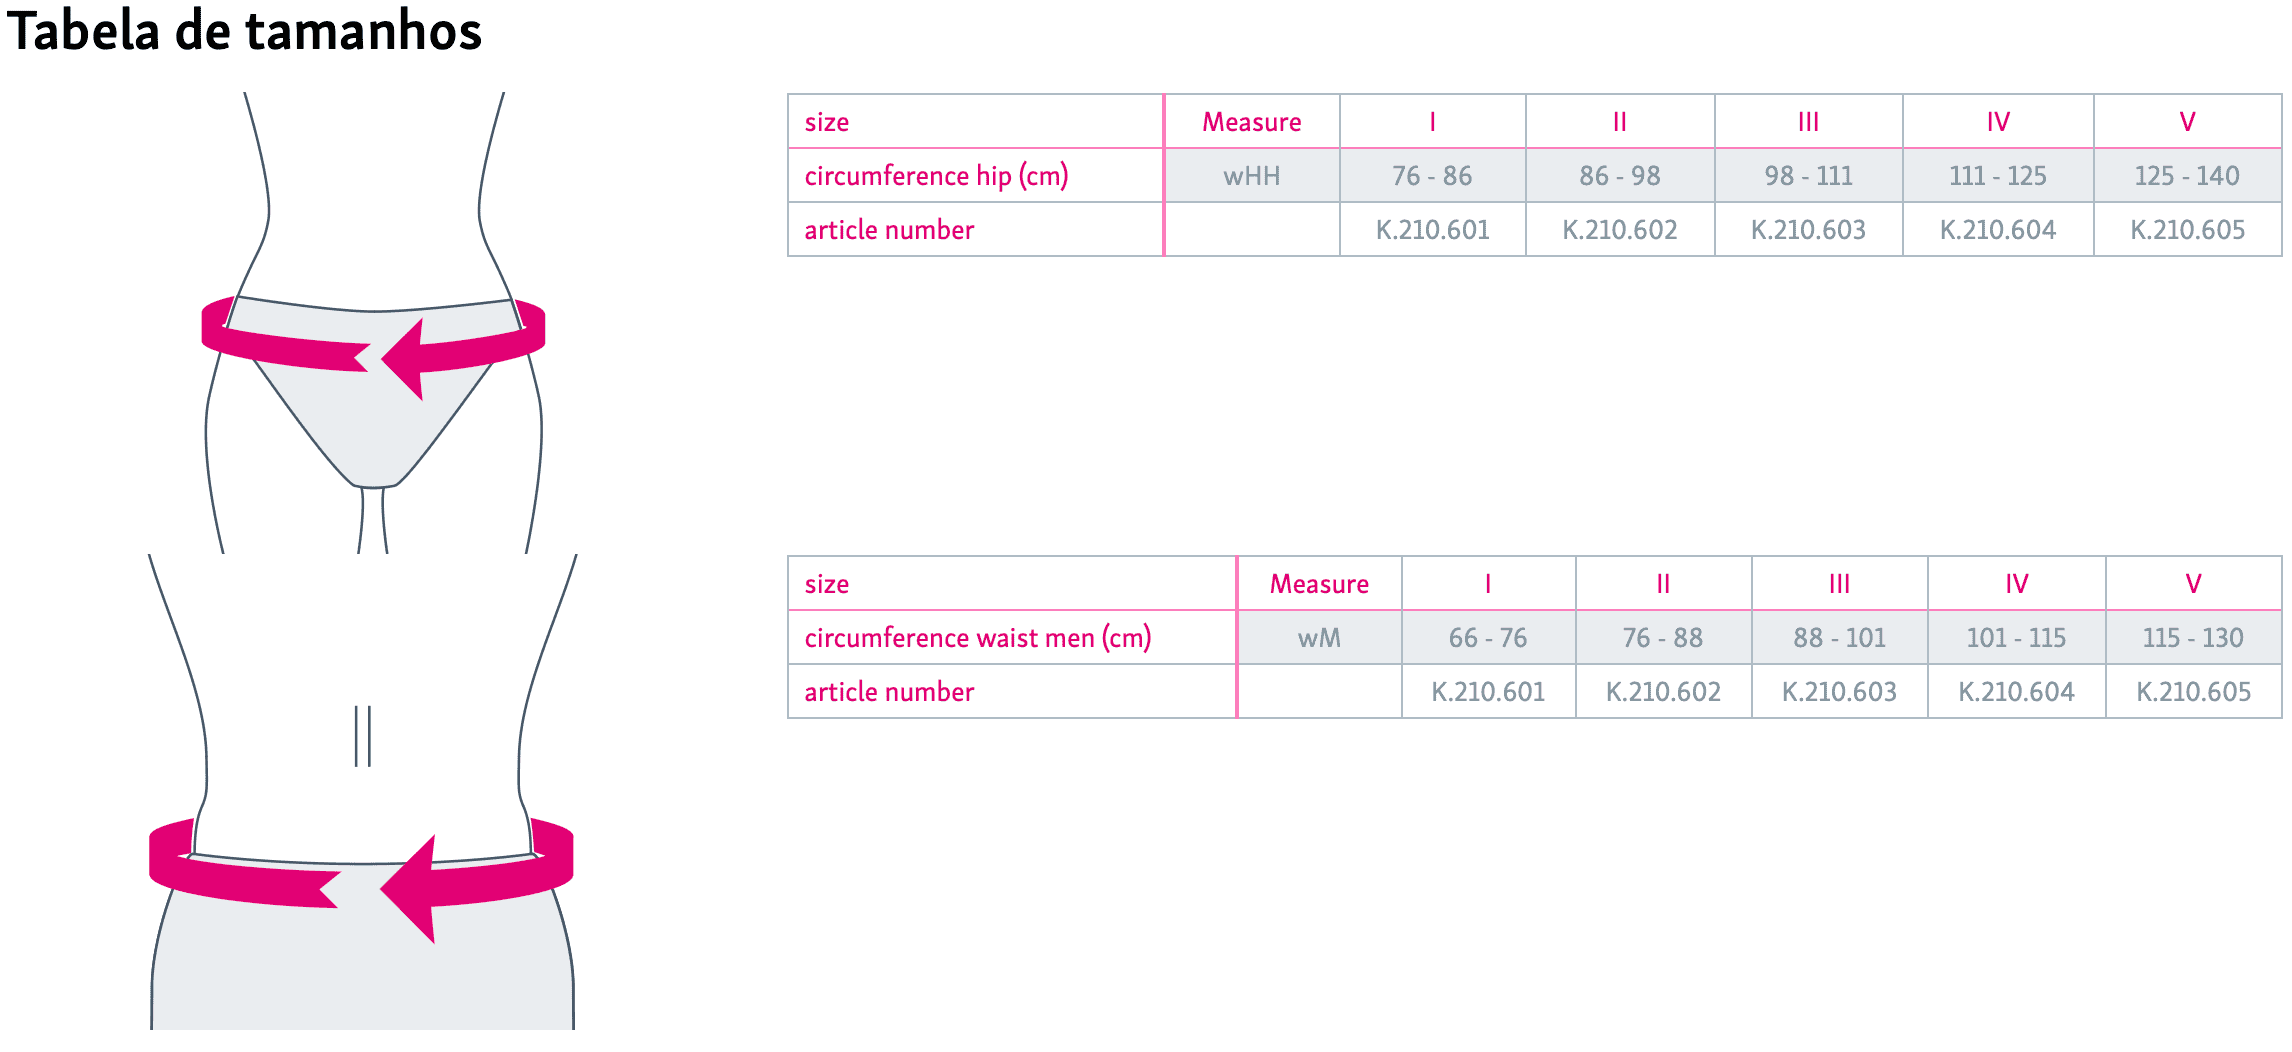Select the hip illustration figure
The width and height of the screenshot is (2292, 1052).
pos(373,323)
